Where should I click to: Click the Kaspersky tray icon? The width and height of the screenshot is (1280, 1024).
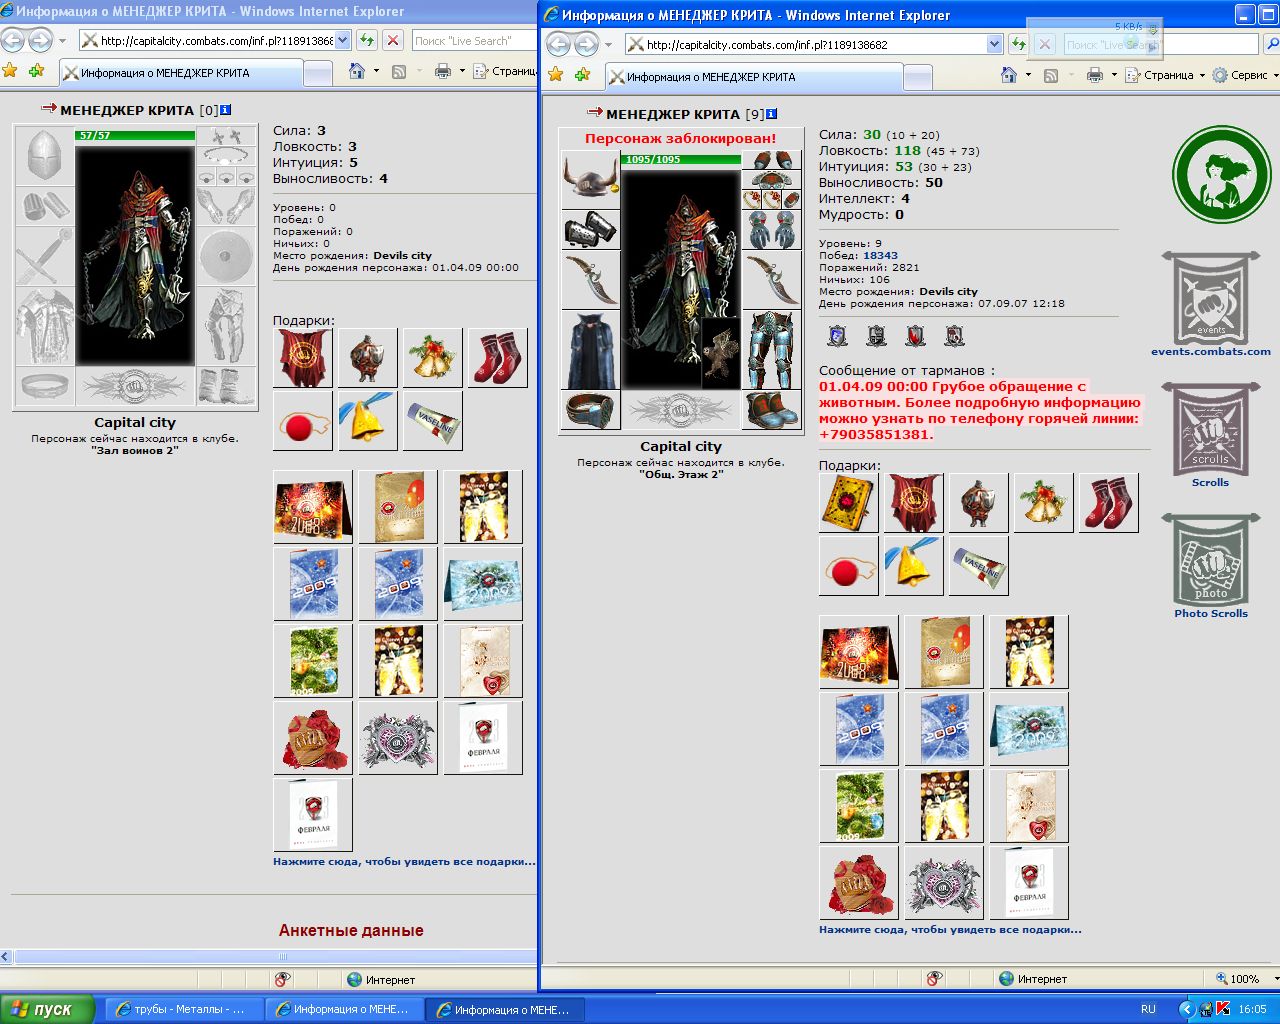tap(1222, 1009)
